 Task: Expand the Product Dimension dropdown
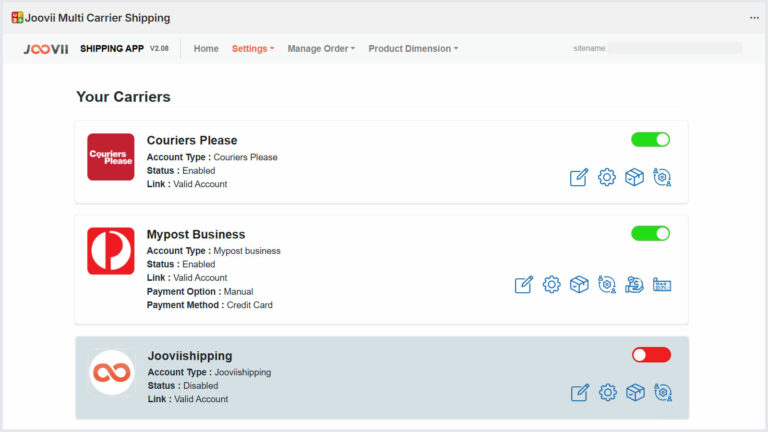(413, 48)
